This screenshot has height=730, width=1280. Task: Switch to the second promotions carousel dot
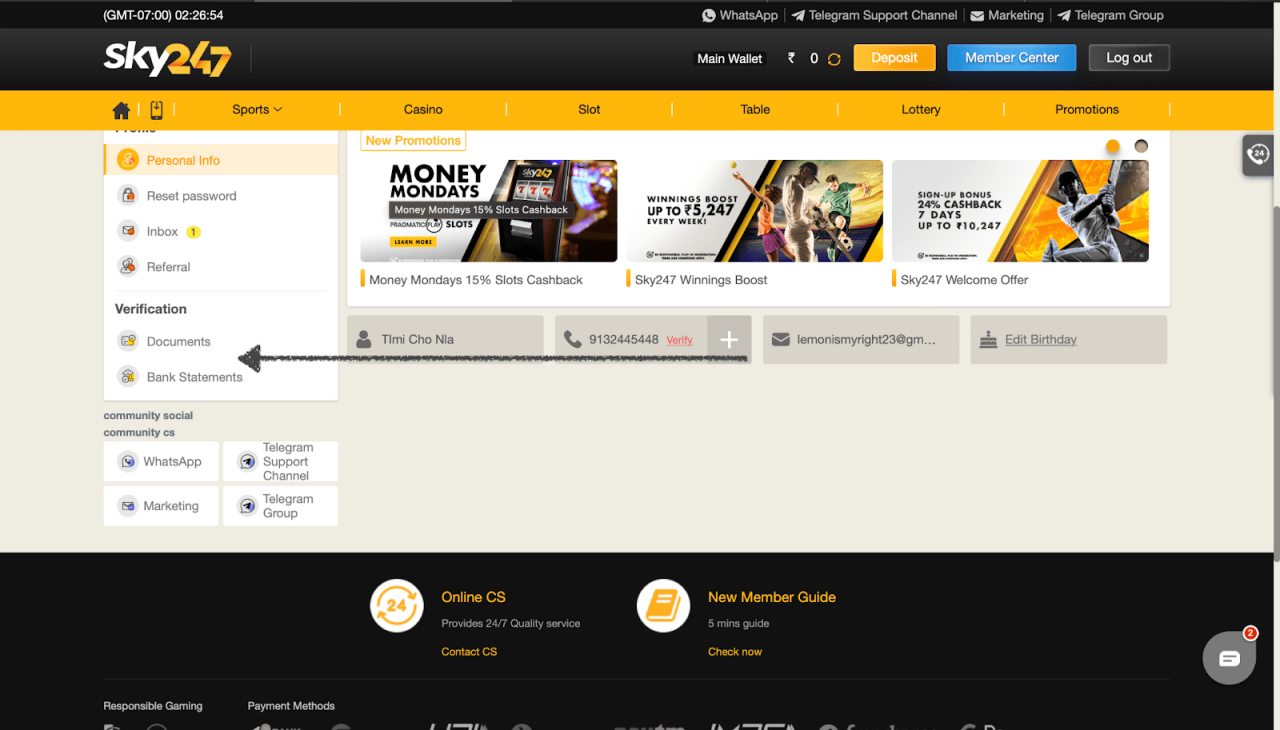tap(1141, 146)
